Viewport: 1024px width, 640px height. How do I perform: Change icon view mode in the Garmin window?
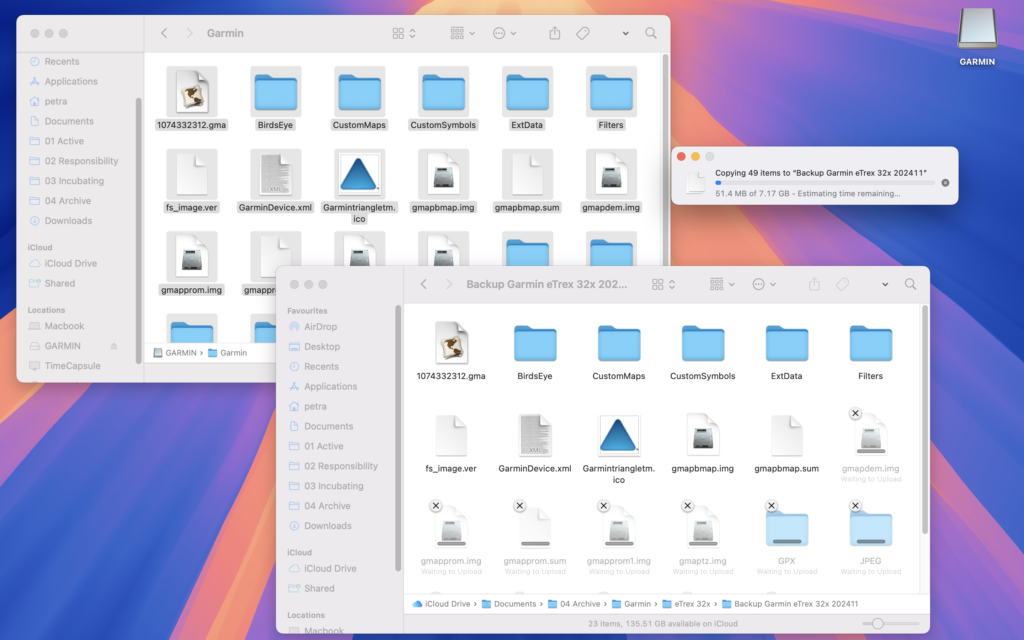click(404, 33)
